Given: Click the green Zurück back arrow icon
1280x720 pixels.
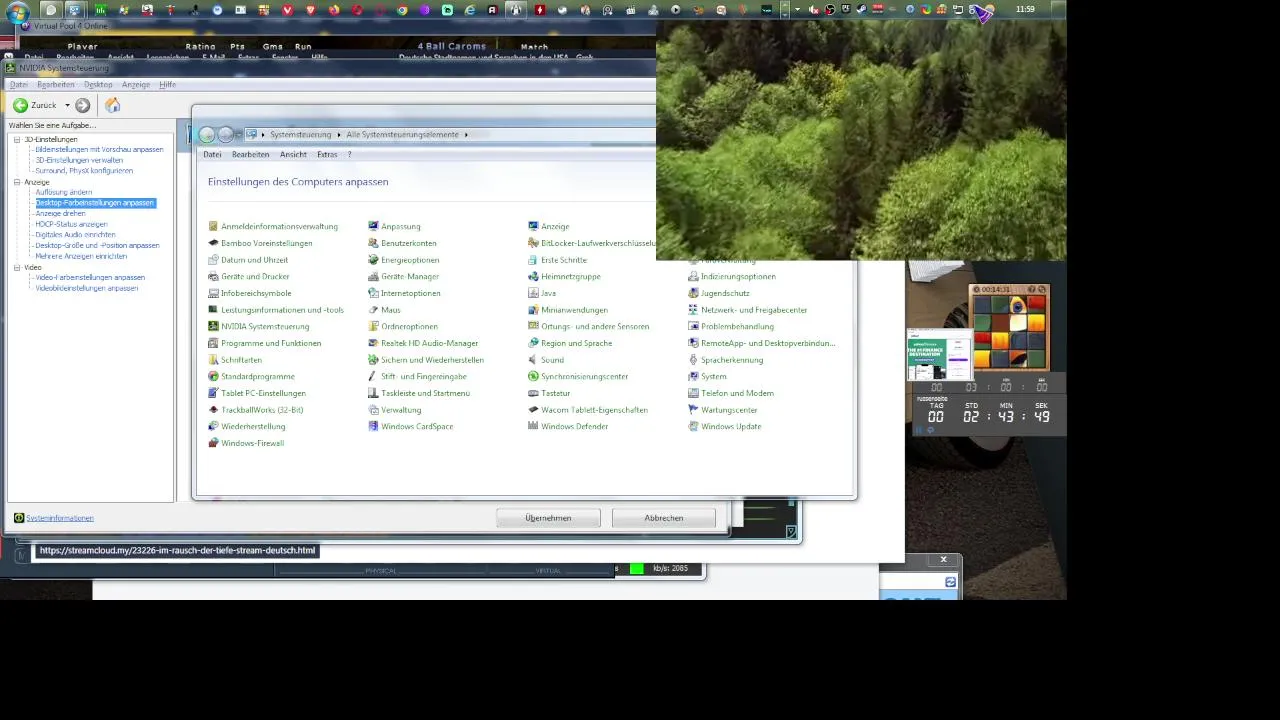Looking at the screenshot, I should pyautogui.click(x=20, y=105).
